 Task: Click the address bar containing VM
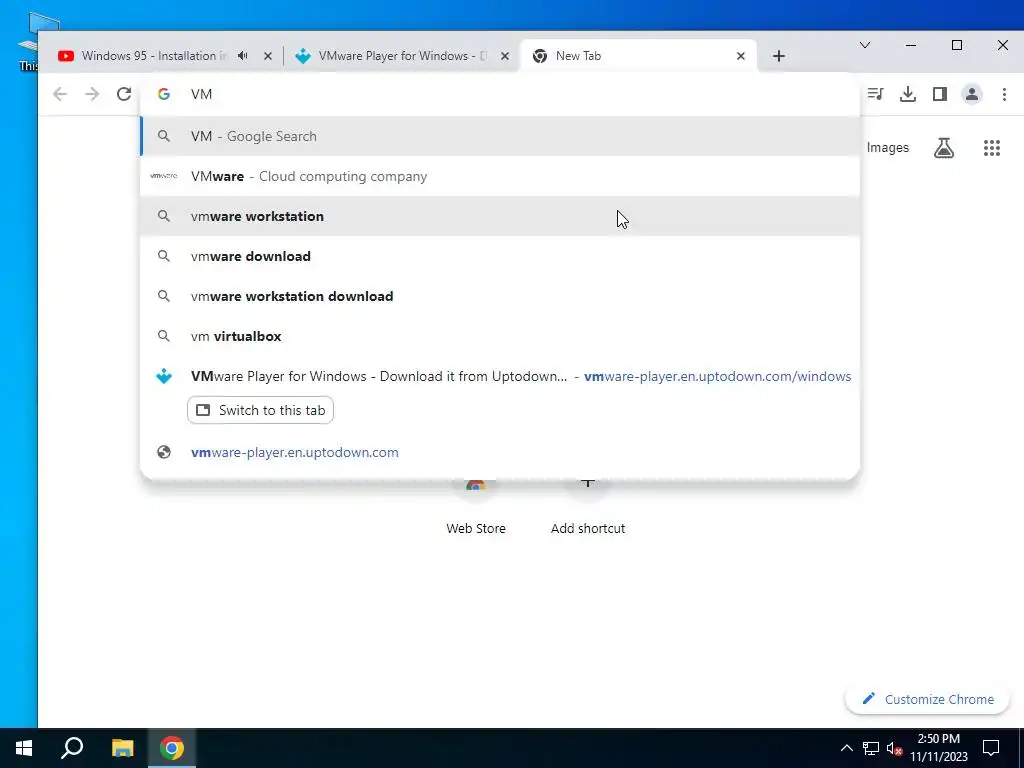[500, 94]
